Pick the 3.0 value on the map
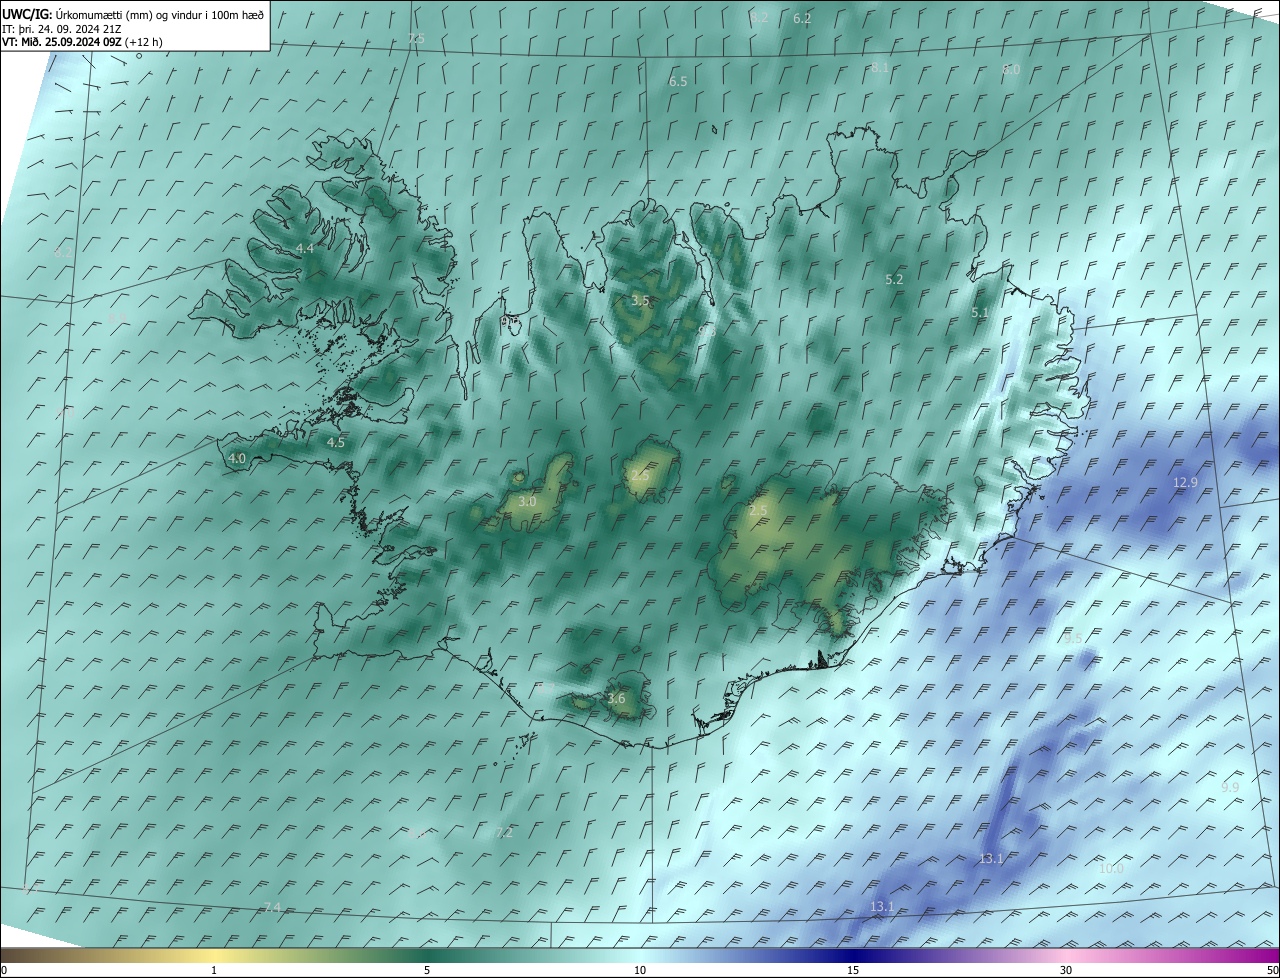This screenshot has width=1280, height=978. 527,501
